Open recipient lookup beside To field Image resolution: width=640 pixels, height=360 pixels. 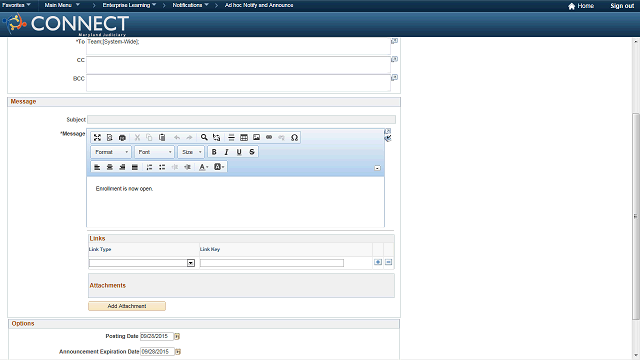click(394, 41)
